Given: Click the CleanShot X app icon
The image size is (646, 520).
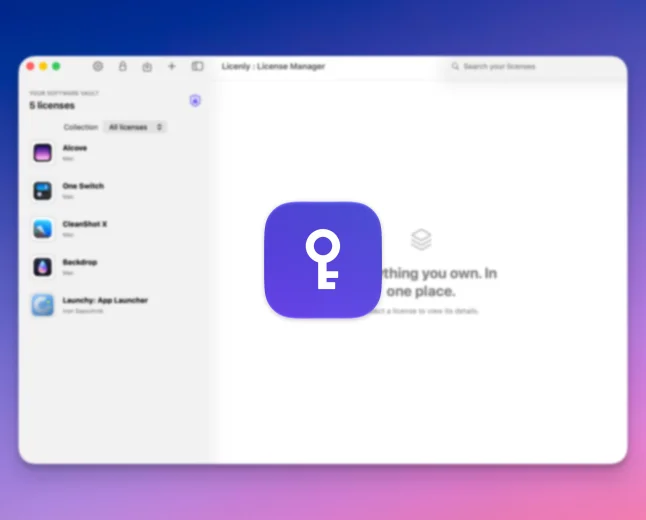Looking at the screenshot, I should click(42, 229).
